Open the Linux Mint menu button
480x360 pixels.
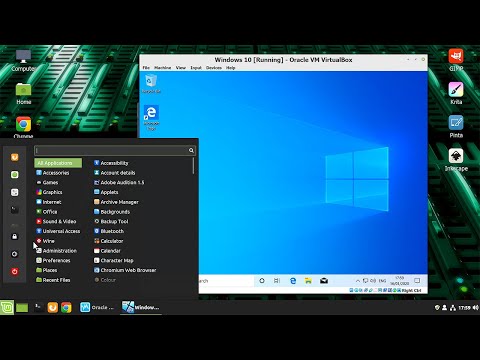(7, 307)
